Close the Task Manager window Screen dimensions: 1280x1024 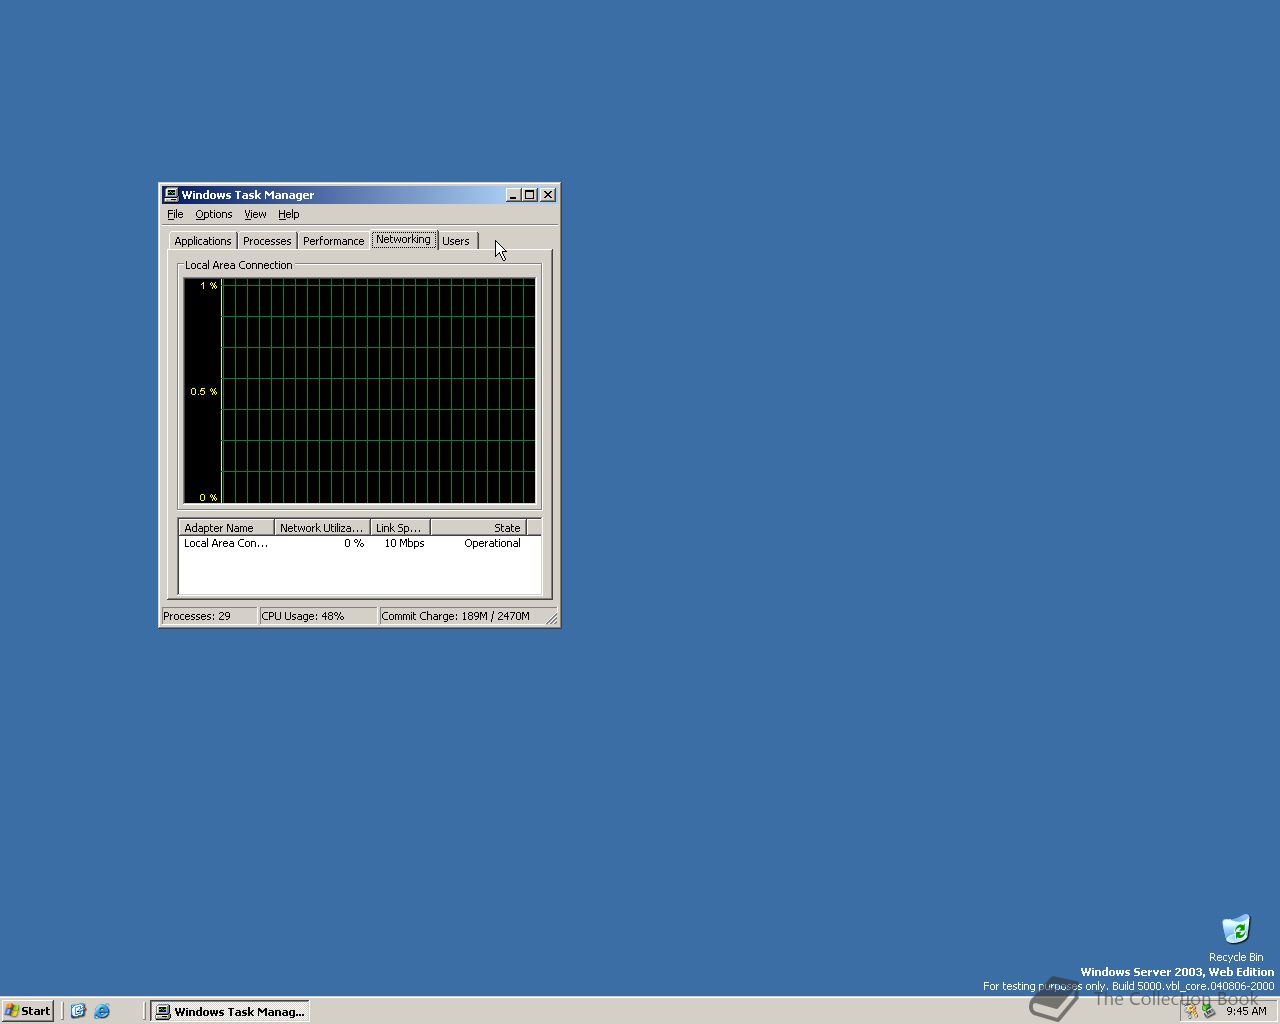pyautogui.click(x=548, y=195)
